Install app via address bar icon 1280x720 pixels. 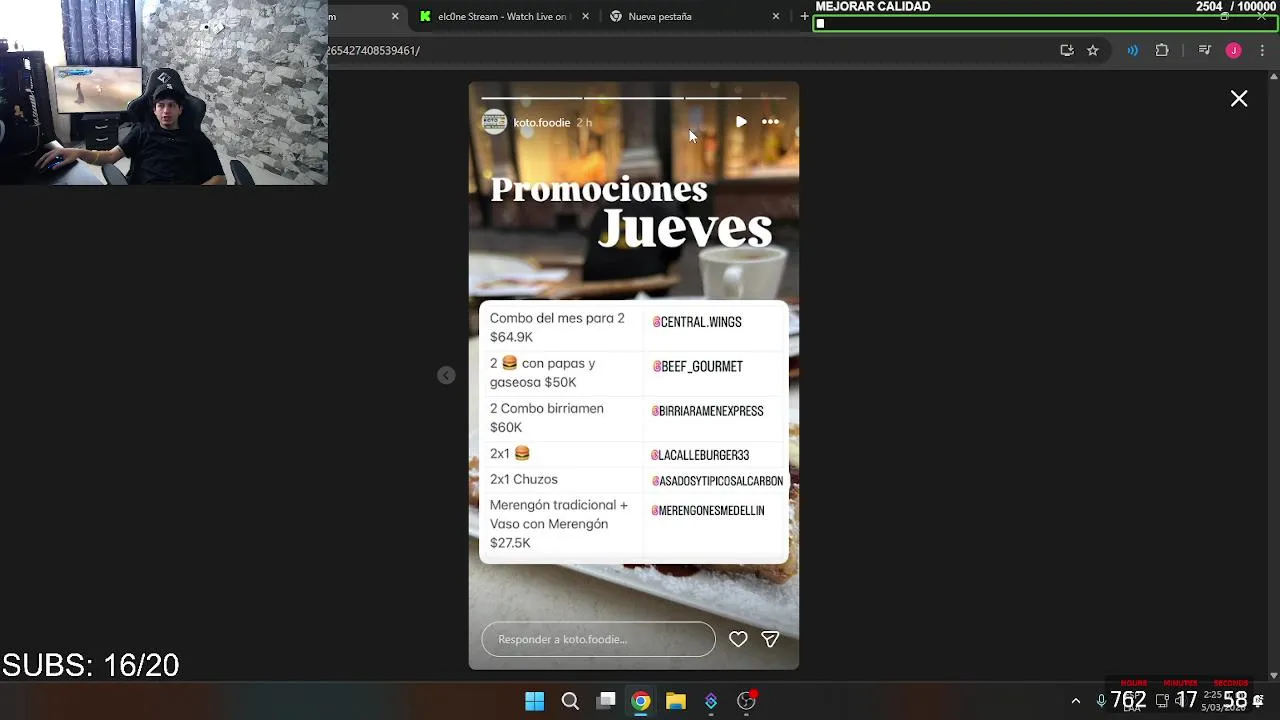[1067, 50]
